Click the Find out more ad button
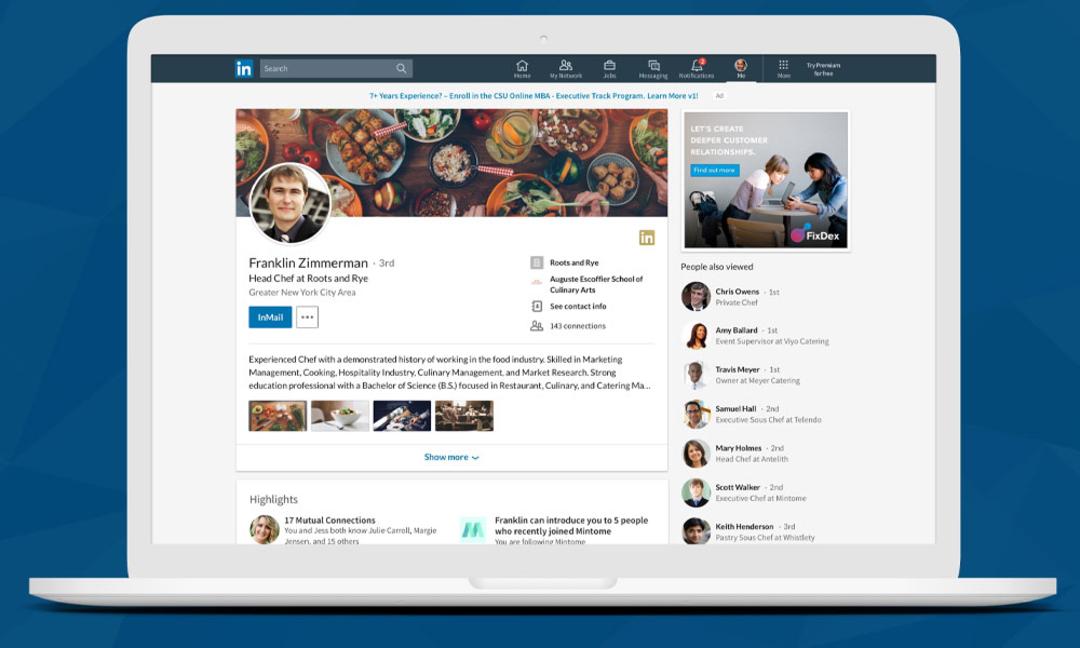1080x648 pixels. 715,170
